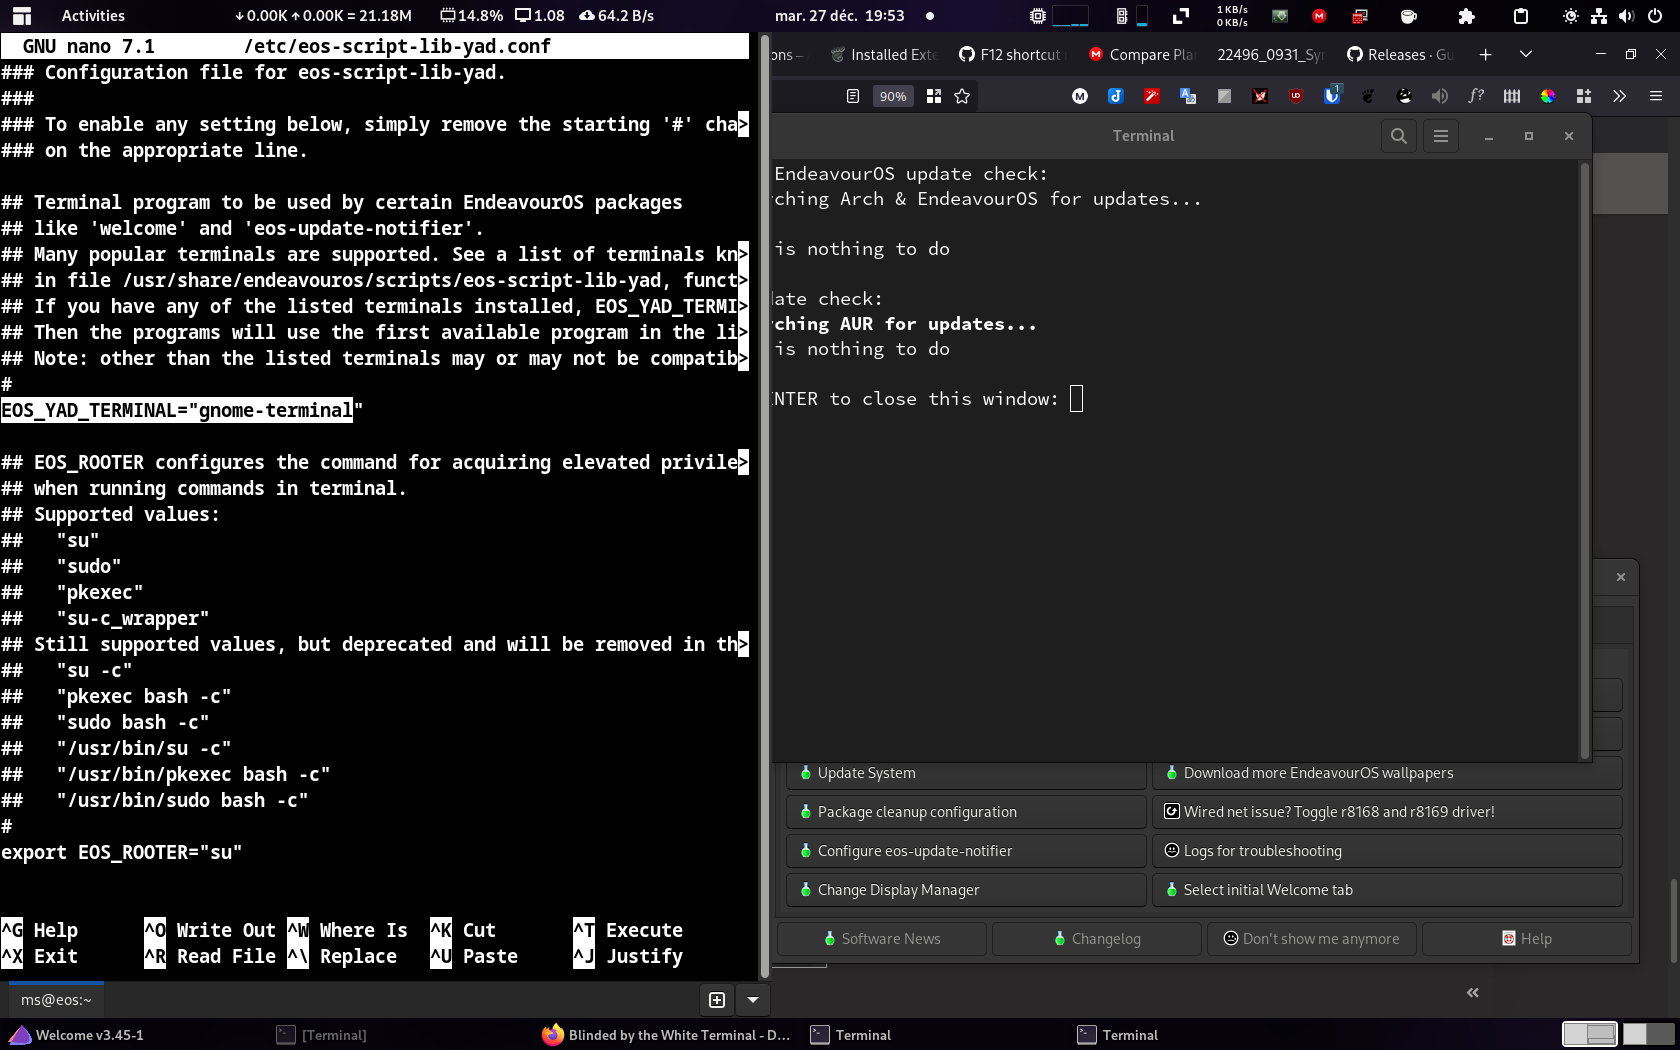Open Logs for troubleshooting
This screenshot has height=1050, width=1680.
point(1388,851)
